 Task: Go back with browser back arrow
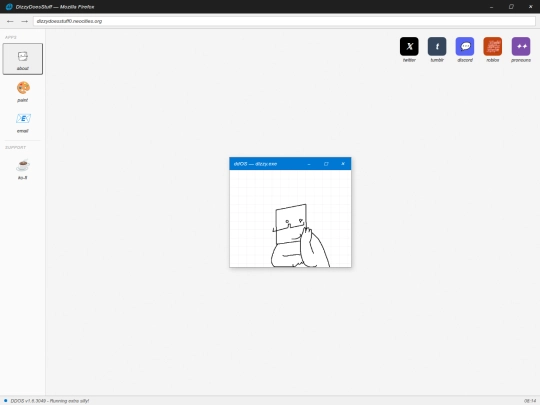coord(10,21)
